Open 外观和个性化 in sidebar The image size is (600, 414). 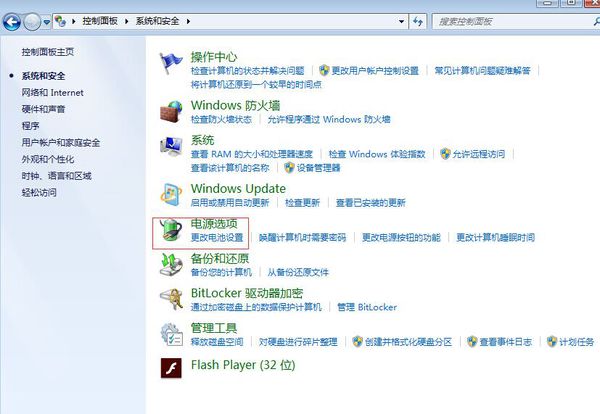click(48, 159)
